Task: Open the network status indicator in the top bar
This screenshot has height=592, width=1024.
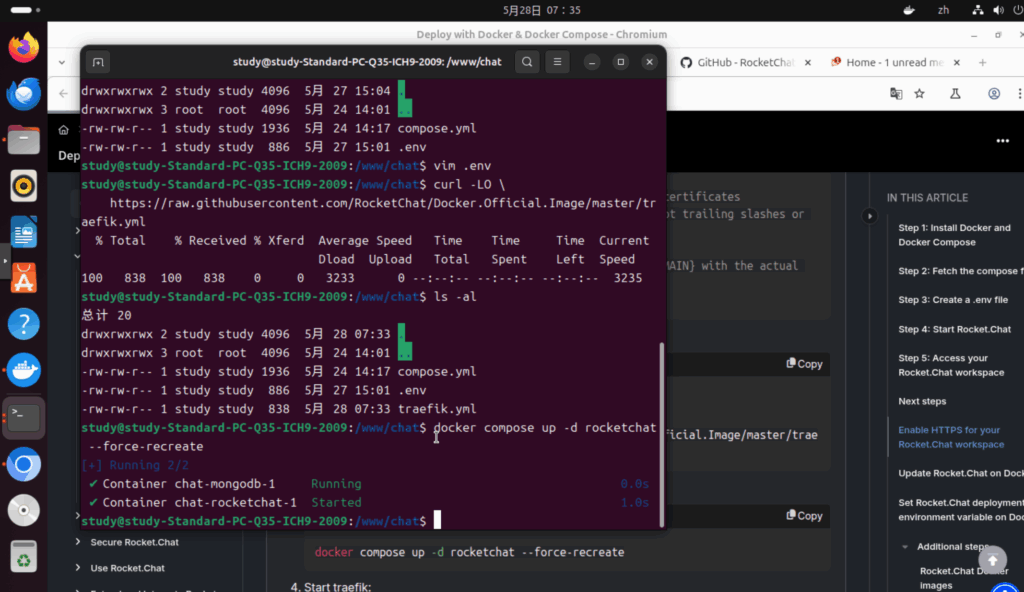Action: click(x=978, y=10)
